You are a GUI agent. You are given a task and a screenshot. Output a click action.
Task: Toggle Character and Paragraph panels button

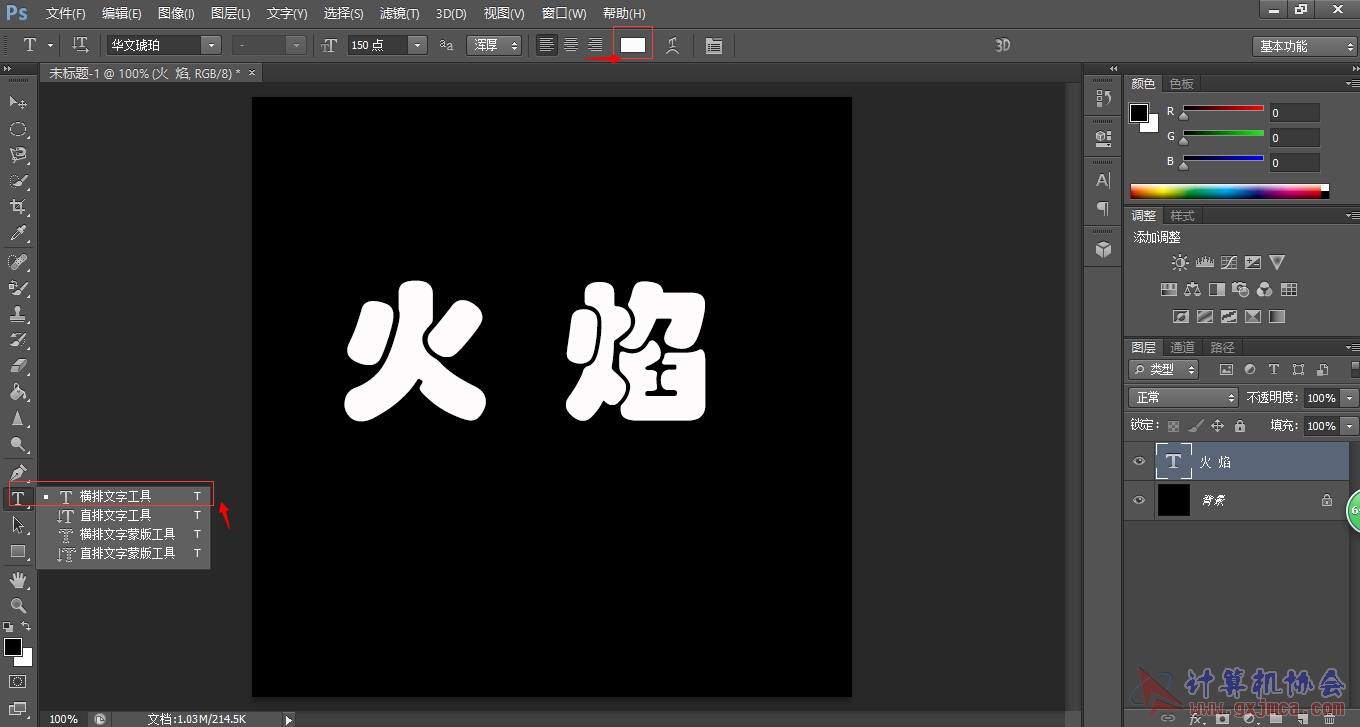(713, 46)
